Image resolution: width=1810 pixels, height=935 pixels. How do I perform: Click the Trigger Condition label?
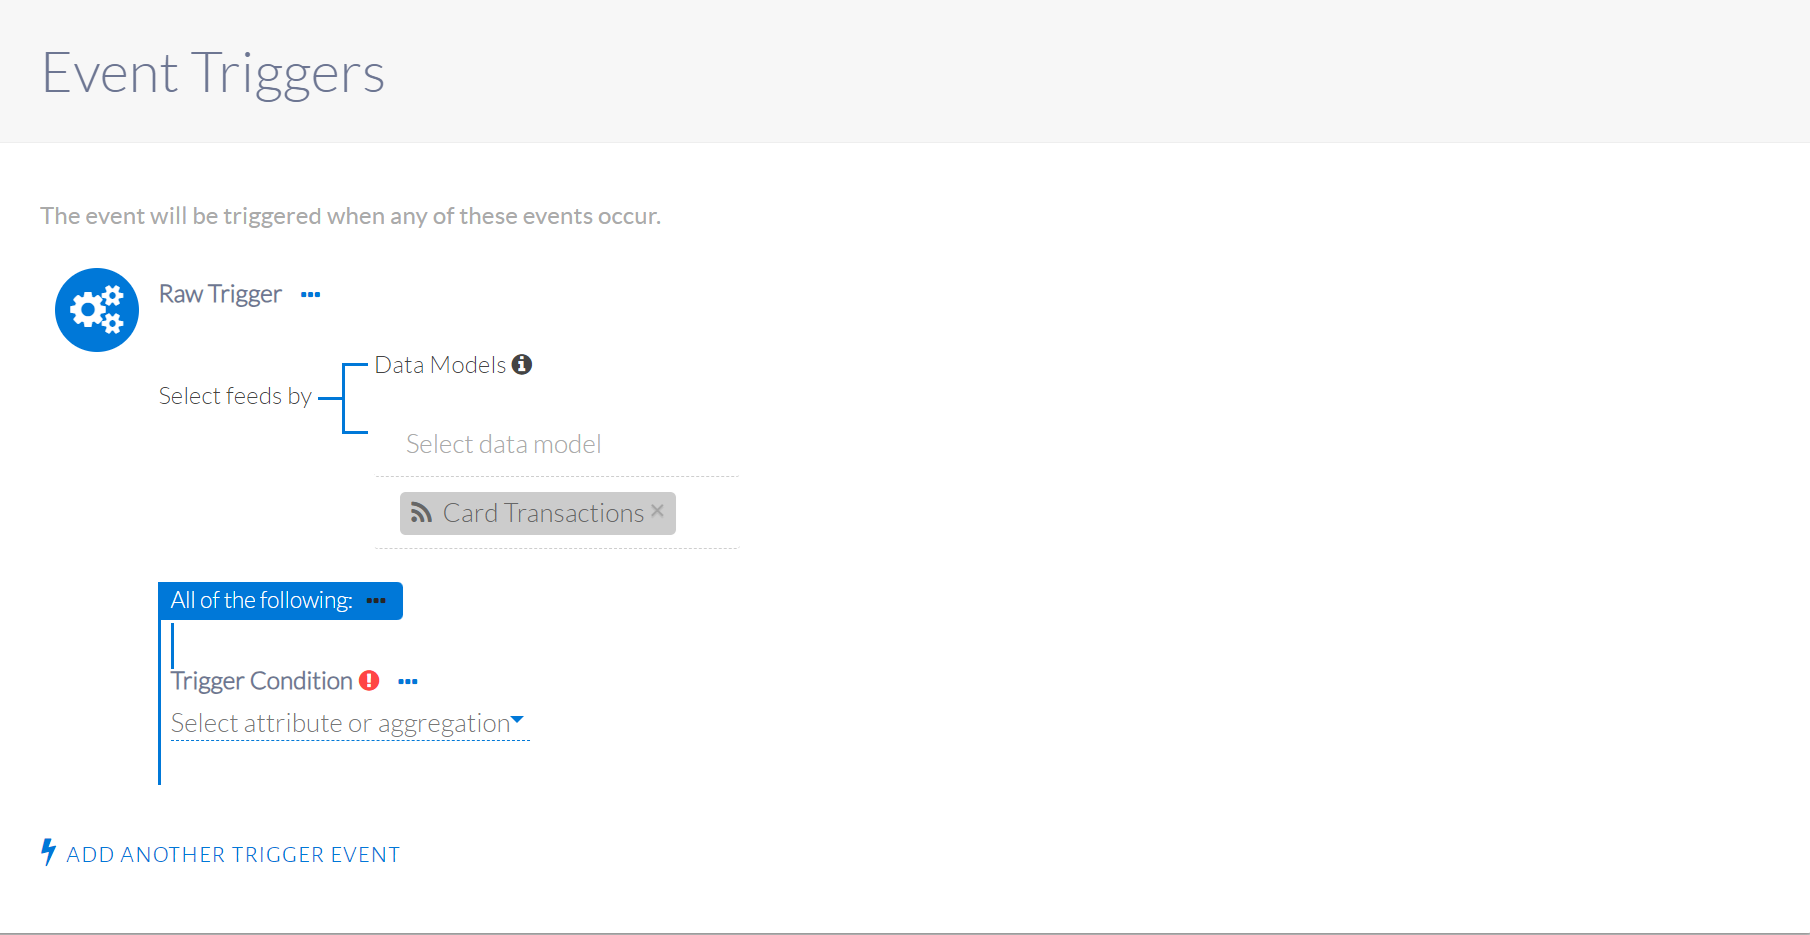[262, 681]
